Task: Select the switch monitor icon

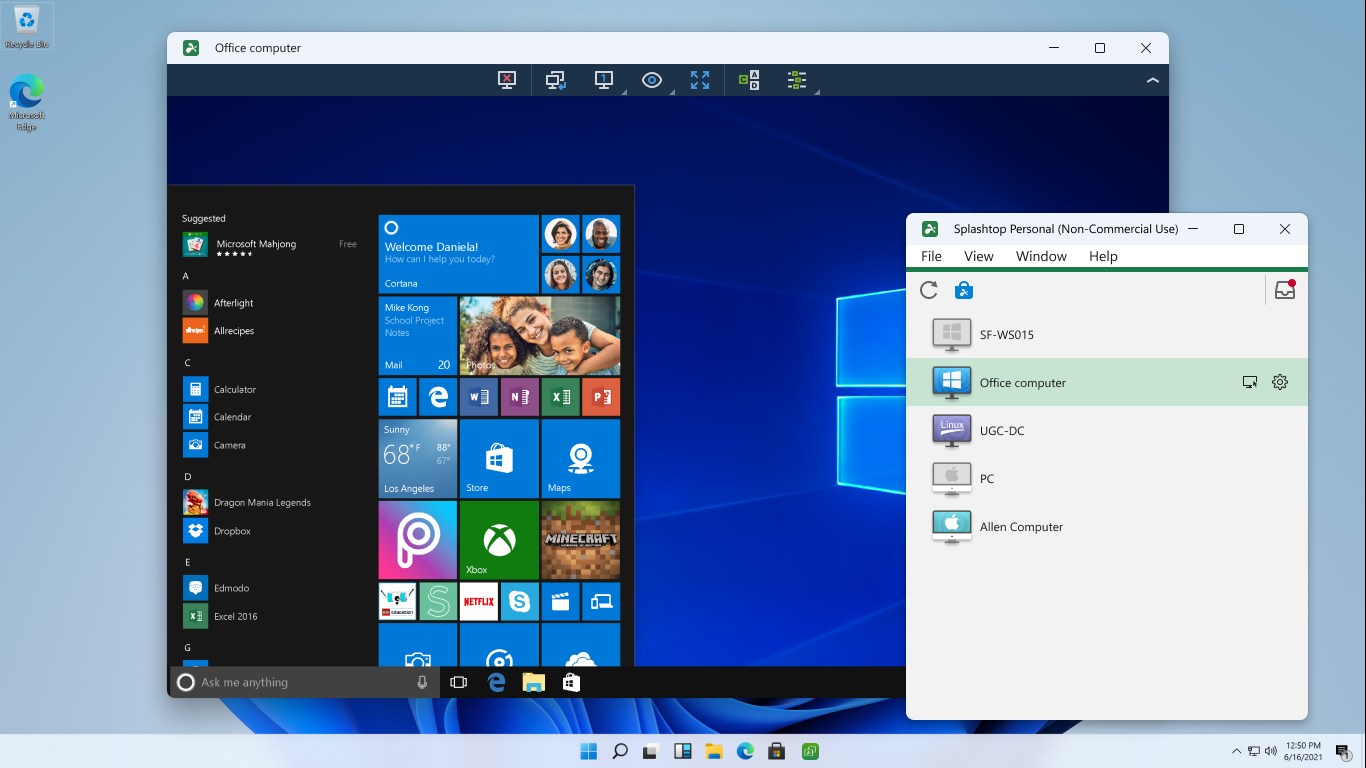Action: coord(553,80)
